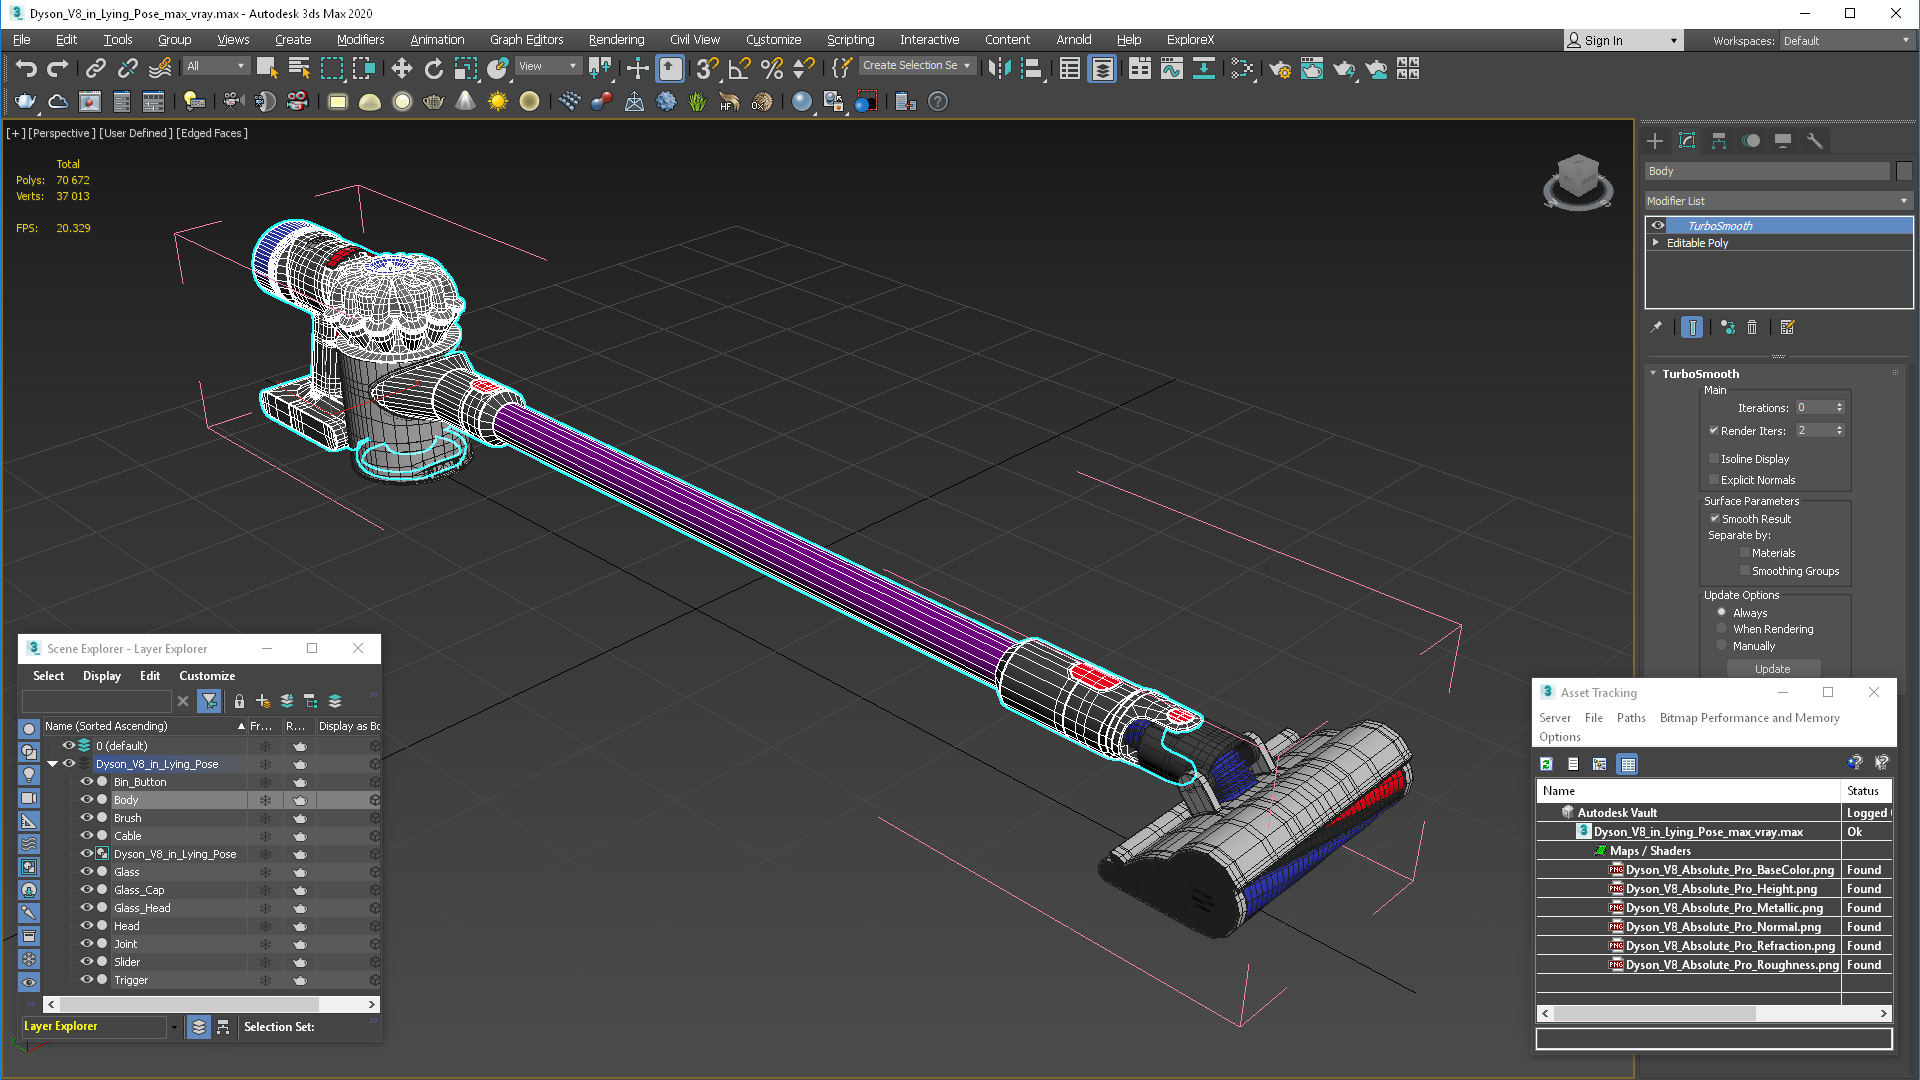Viewport: 1920px width, 1080px height.
Task: Open Customize menu in Scene Explorer
Action: [207, 676]
